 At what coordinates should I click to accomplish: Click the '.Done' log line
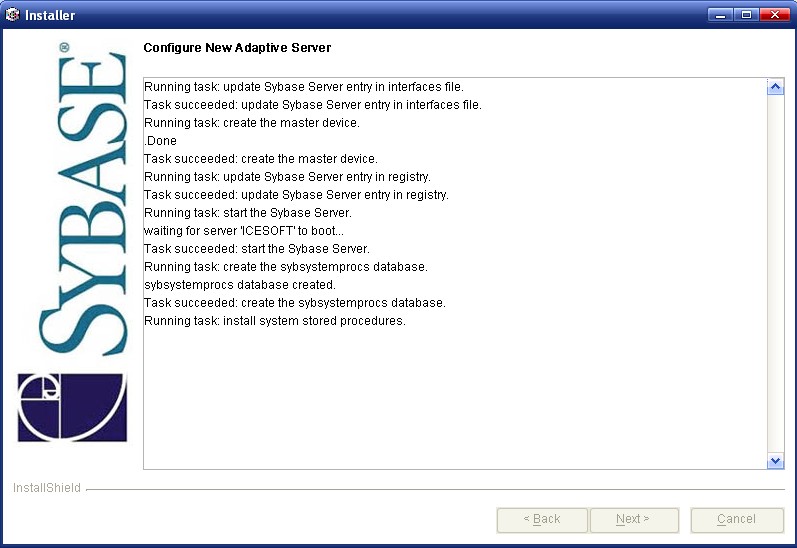[x=161, y=141]
